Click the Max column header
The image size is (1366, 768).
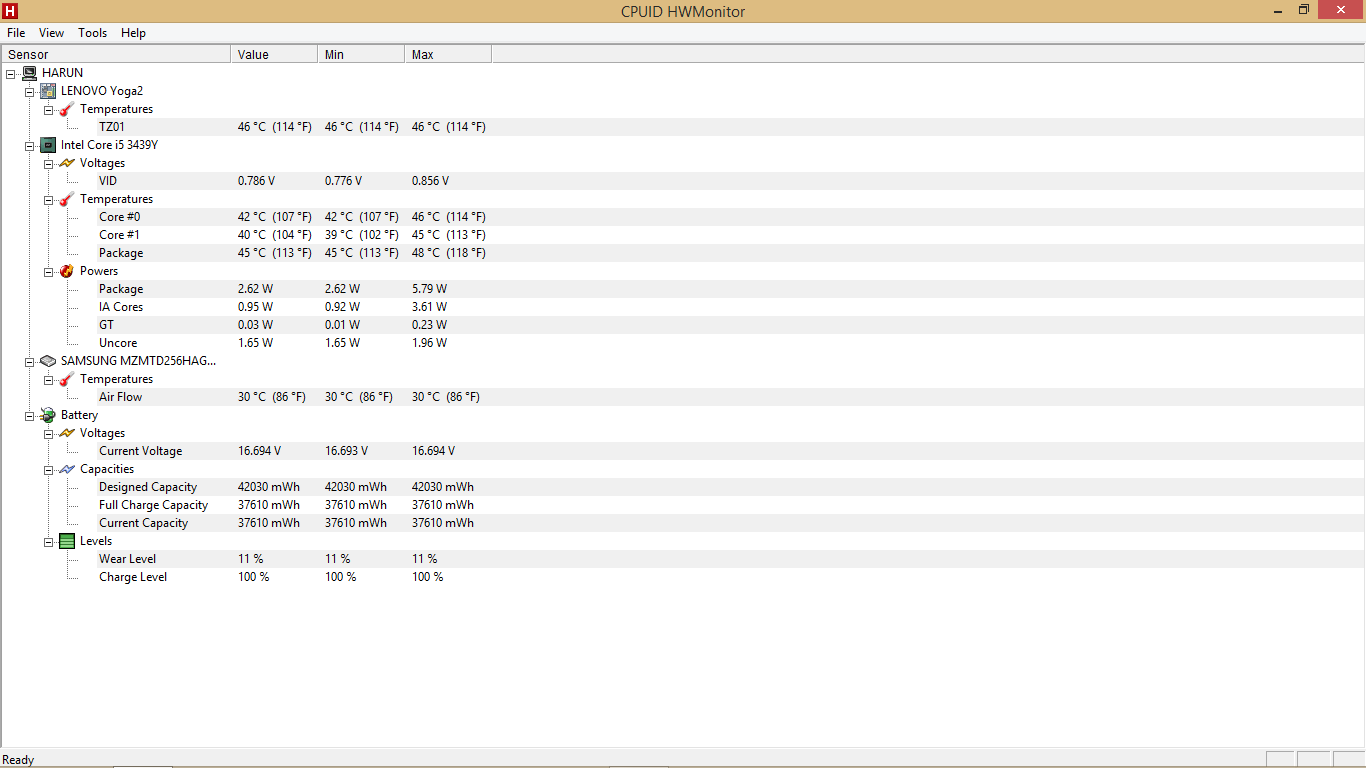pos(448,55)
